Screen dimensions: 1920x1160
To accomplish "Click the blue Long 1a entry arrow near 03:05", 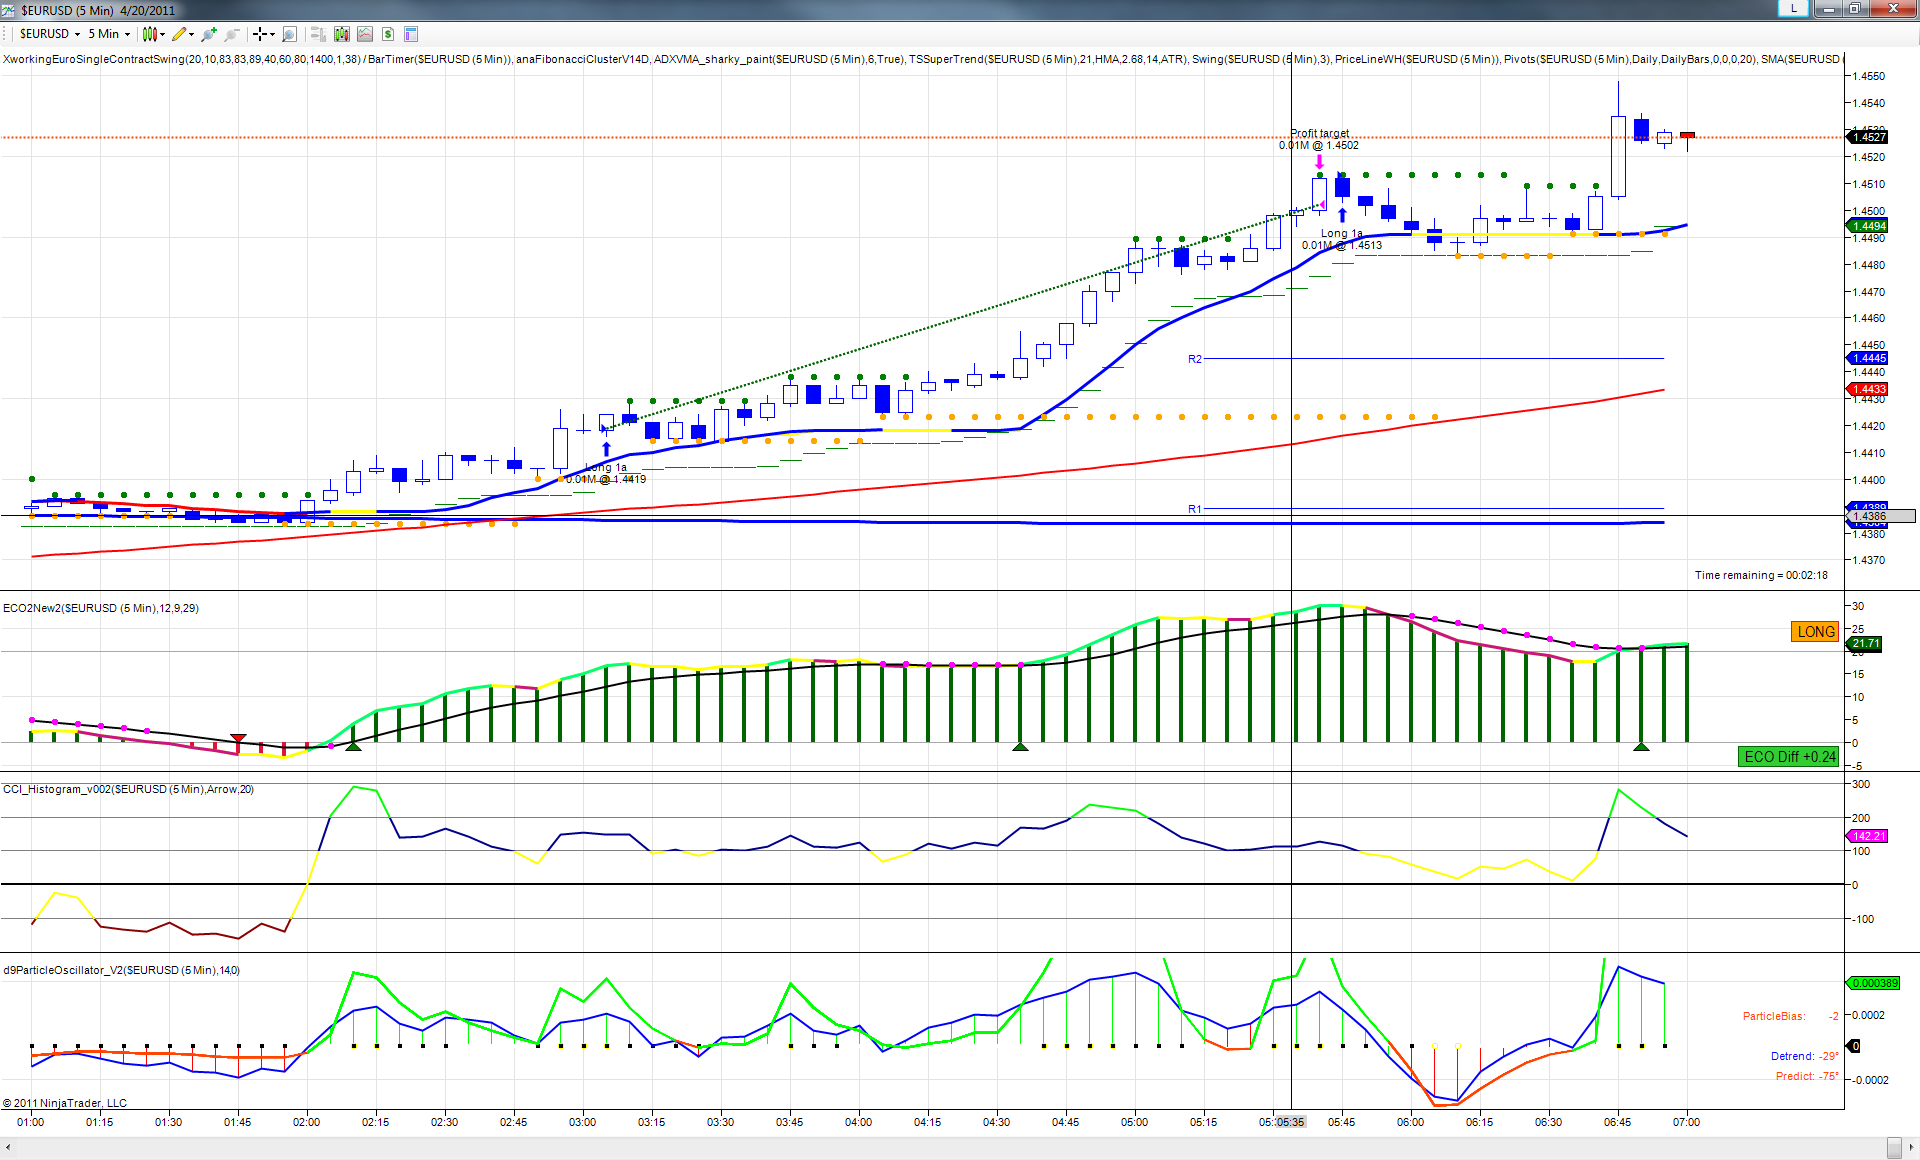I will 606,449.
